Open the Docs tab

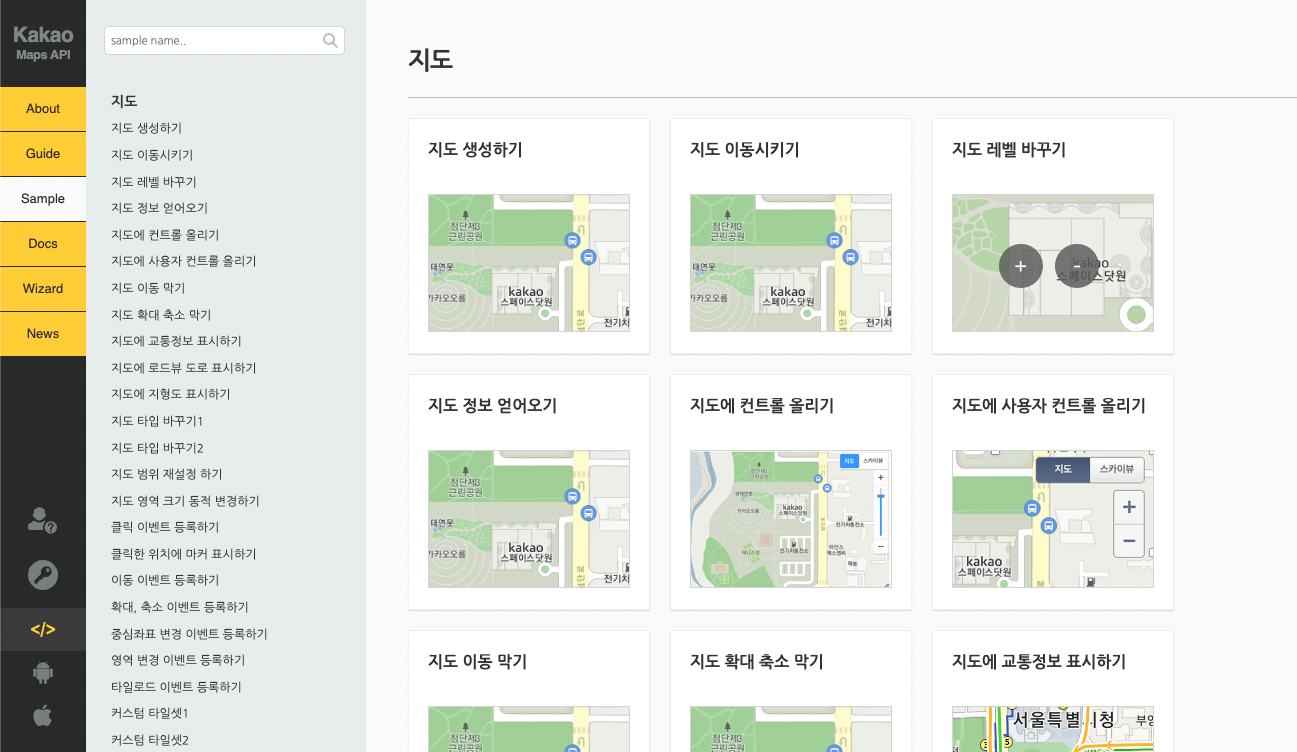[x=43, y=244]
